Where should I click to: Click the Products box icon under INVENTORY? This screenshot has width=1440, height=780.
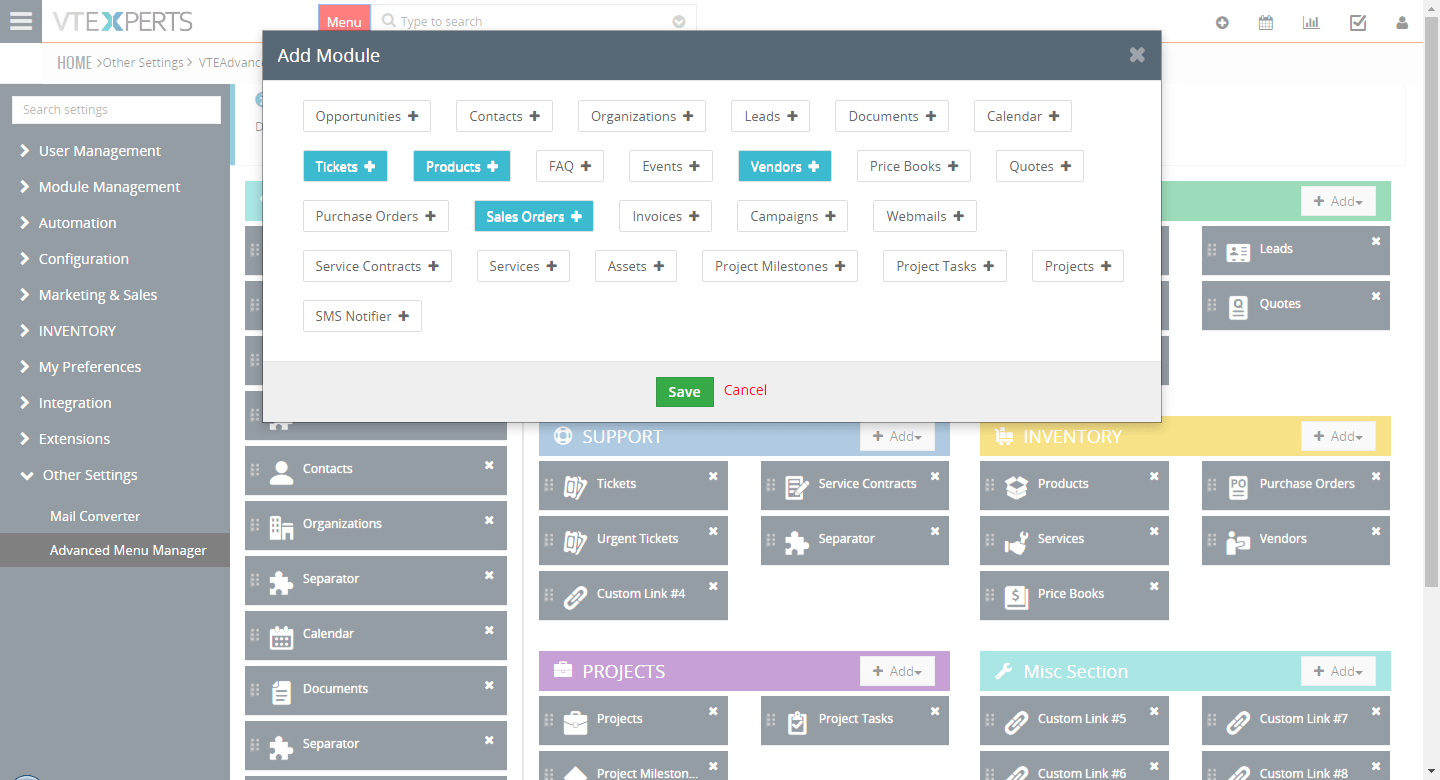coord(1016,484)
